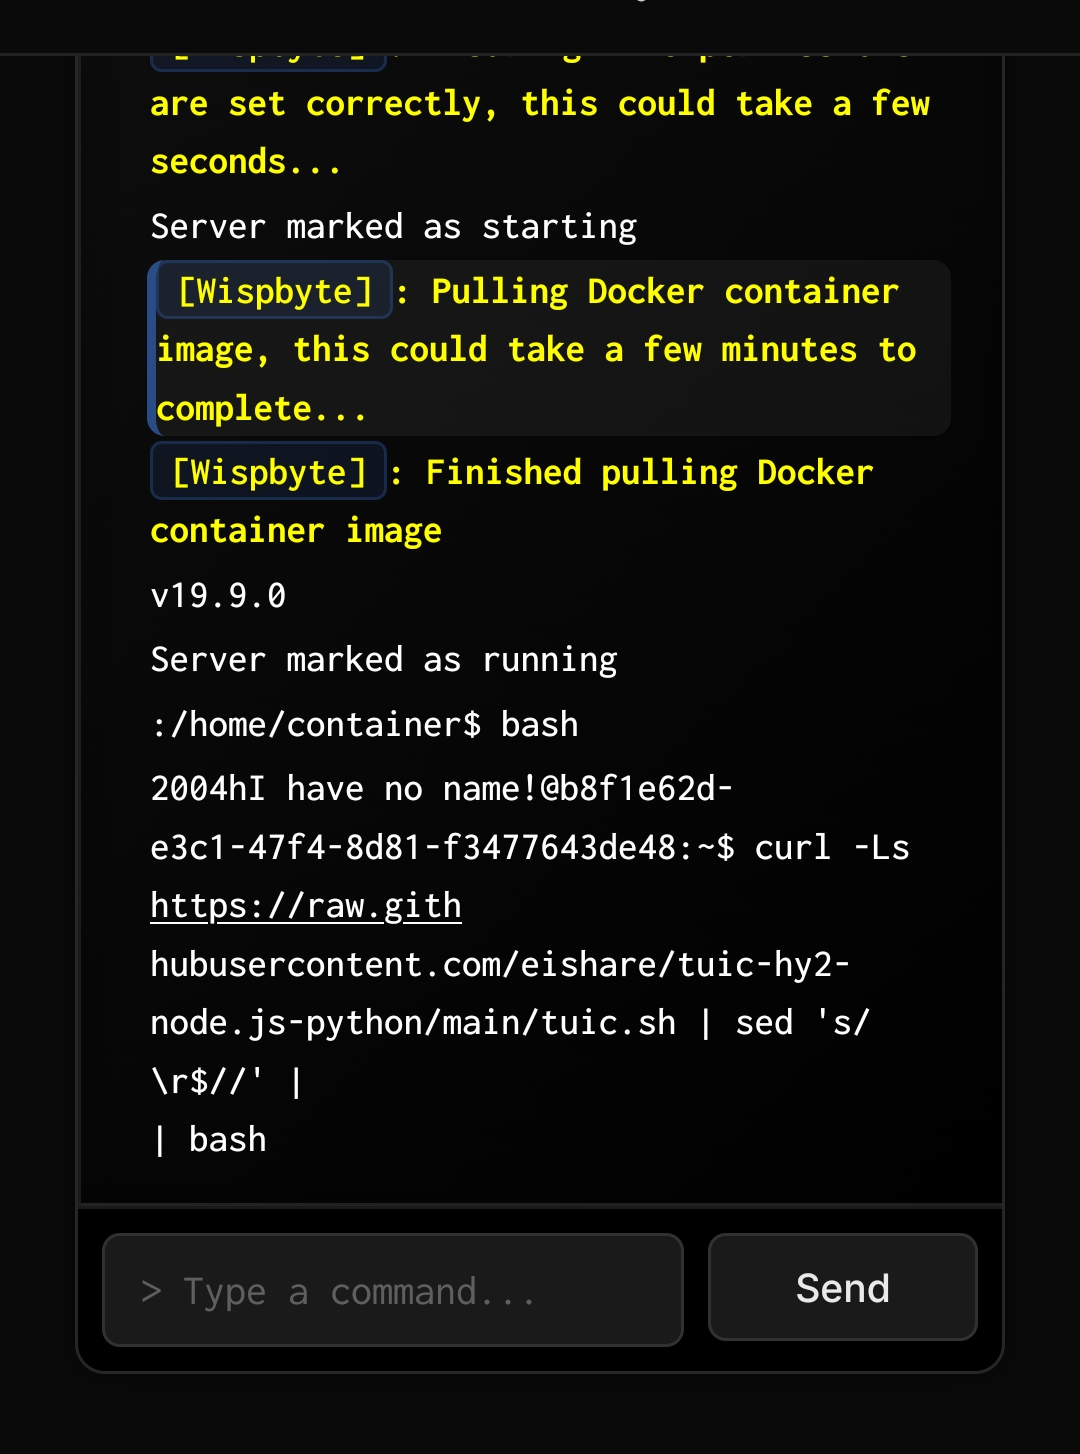
Task: Click the '2004hI have no name!' line
Action: [x=440, y=789]
